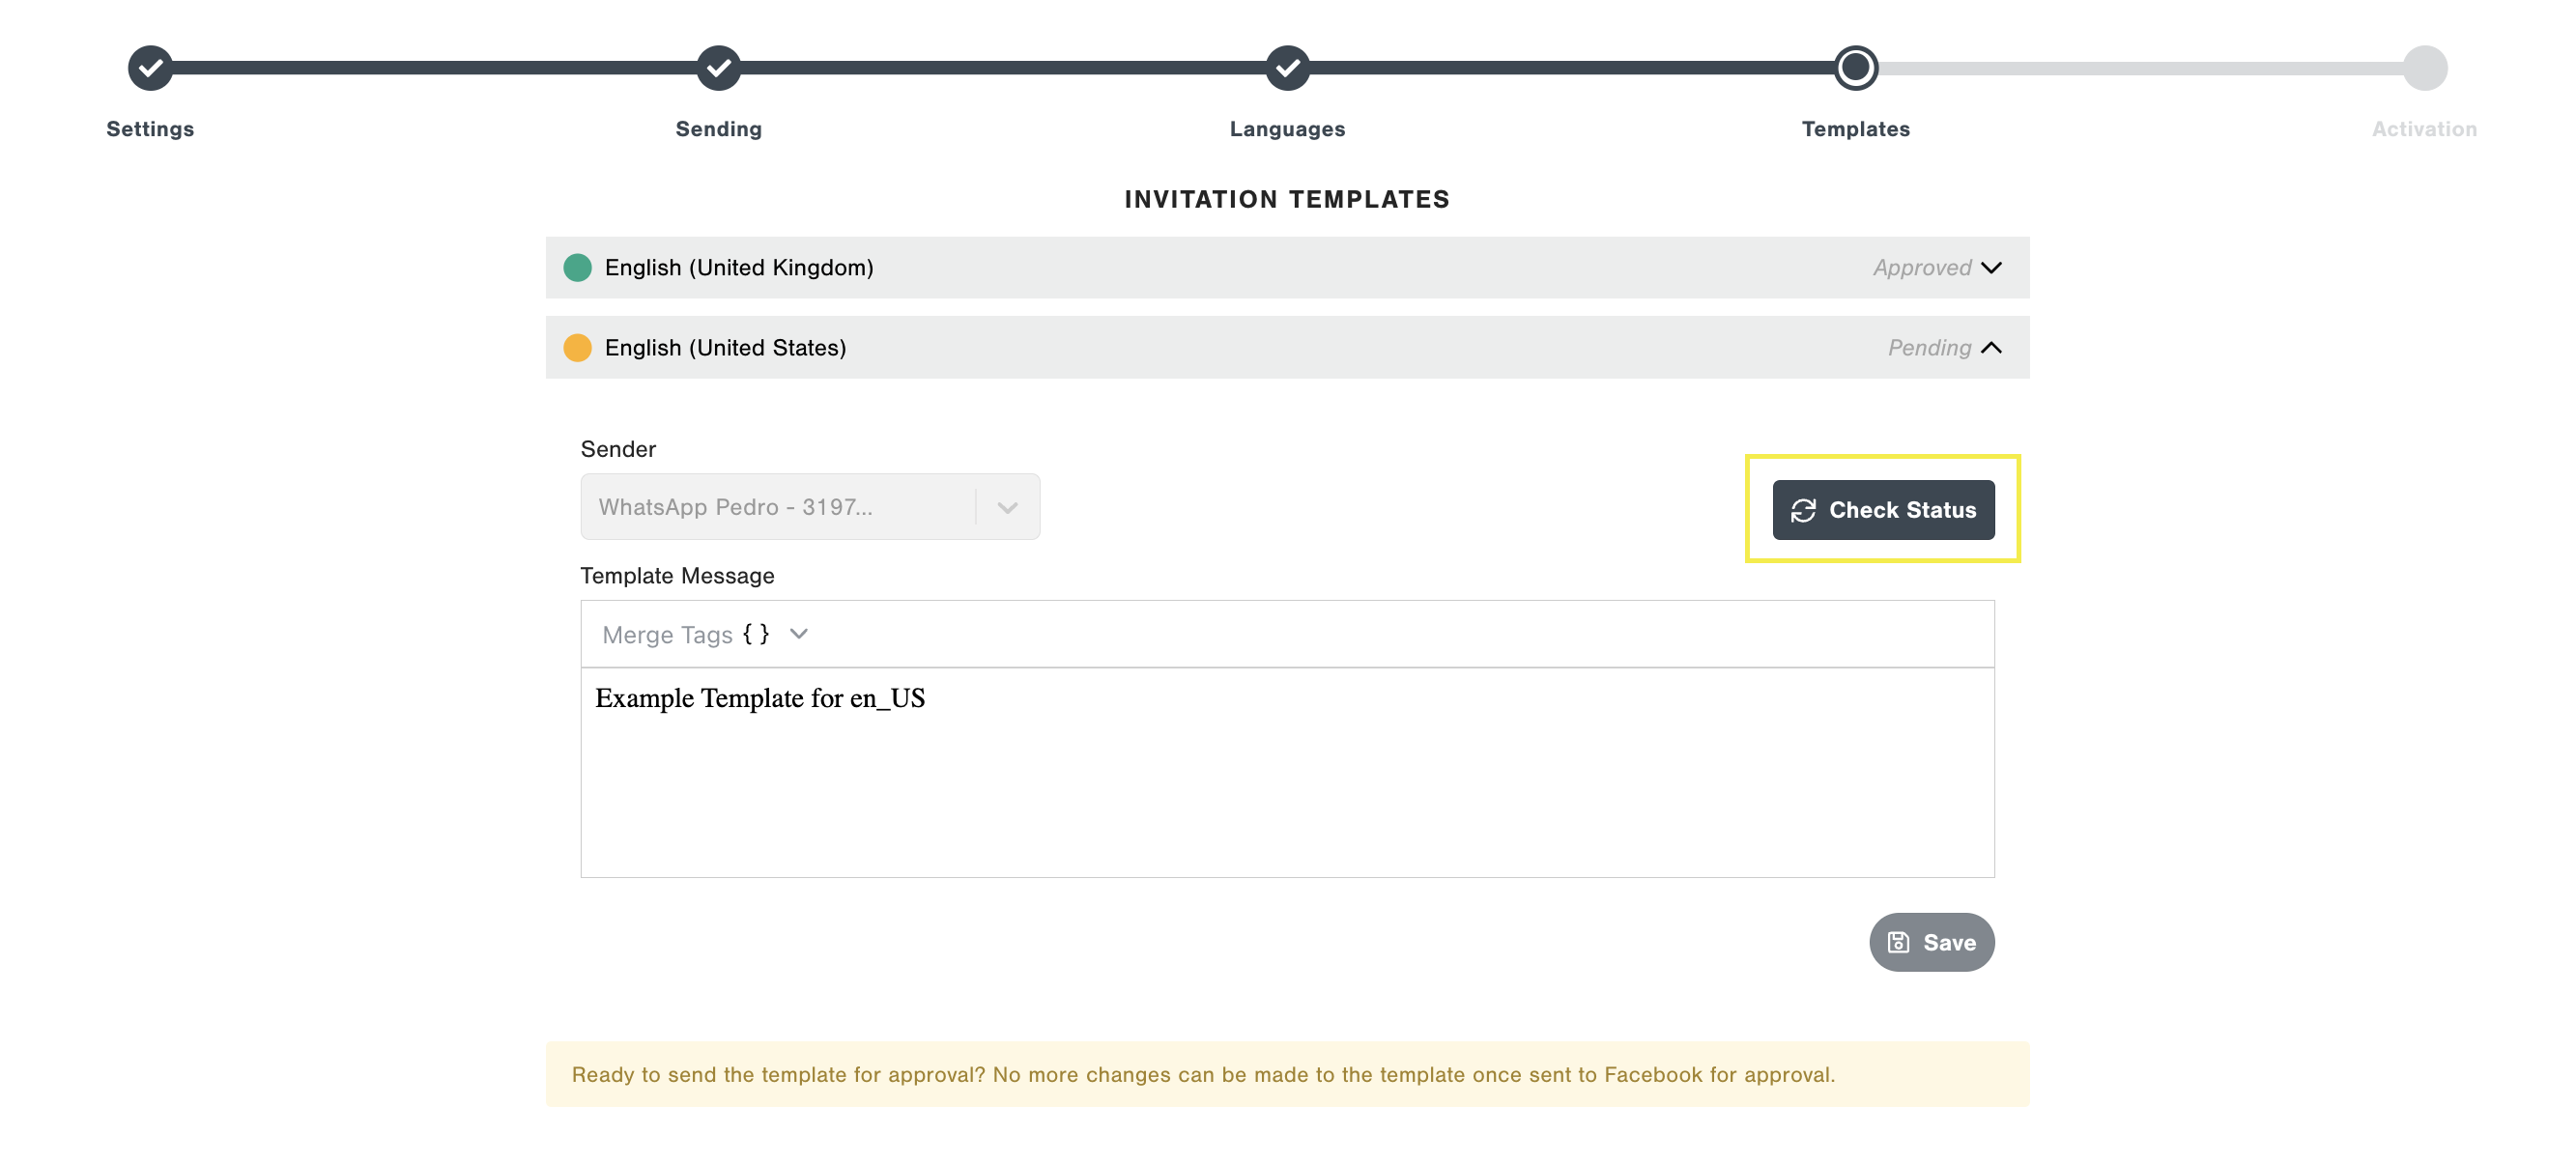This screenshot has width=2576, height=1163.
Task: Click the Languages step checkmark circle
Action: click(x=1287, y=68)
